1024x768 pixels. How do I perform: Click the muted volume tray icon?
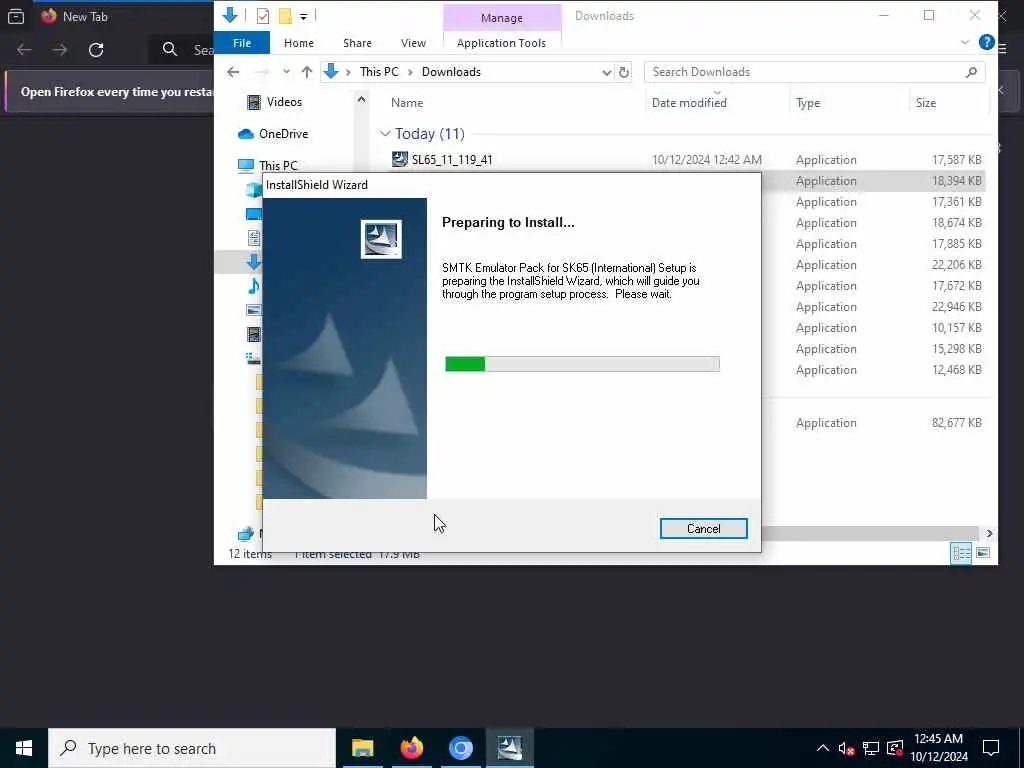pyautogui.click(x=846, y=748)
